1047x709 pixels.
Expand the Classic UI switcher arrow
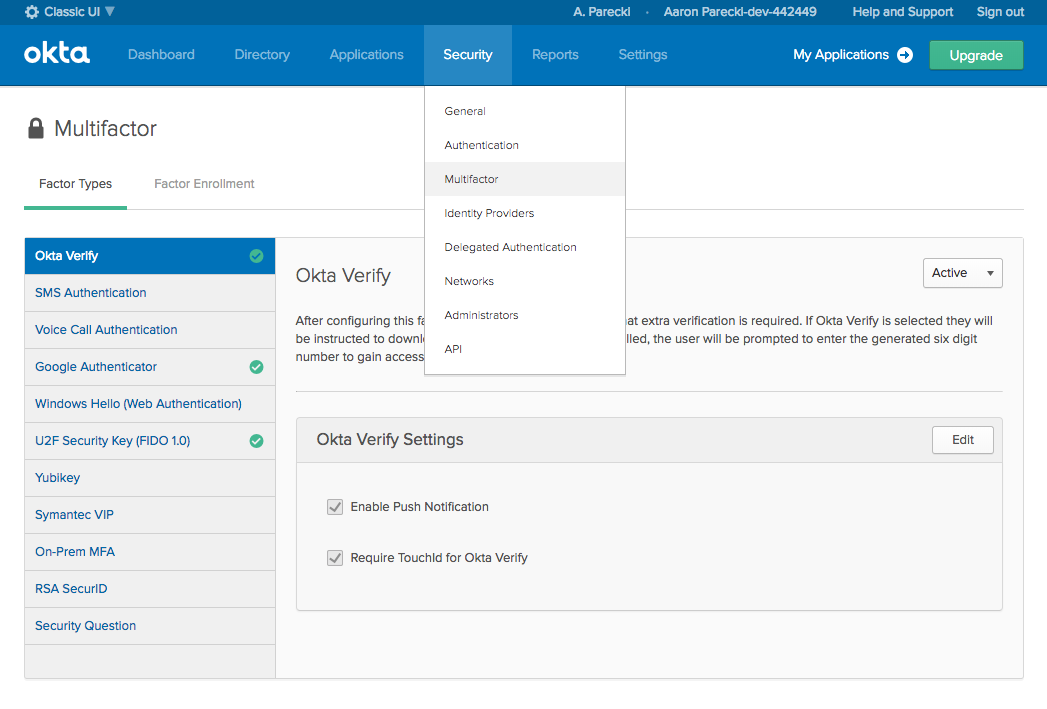pyautogui.click(x=110, y=12)
